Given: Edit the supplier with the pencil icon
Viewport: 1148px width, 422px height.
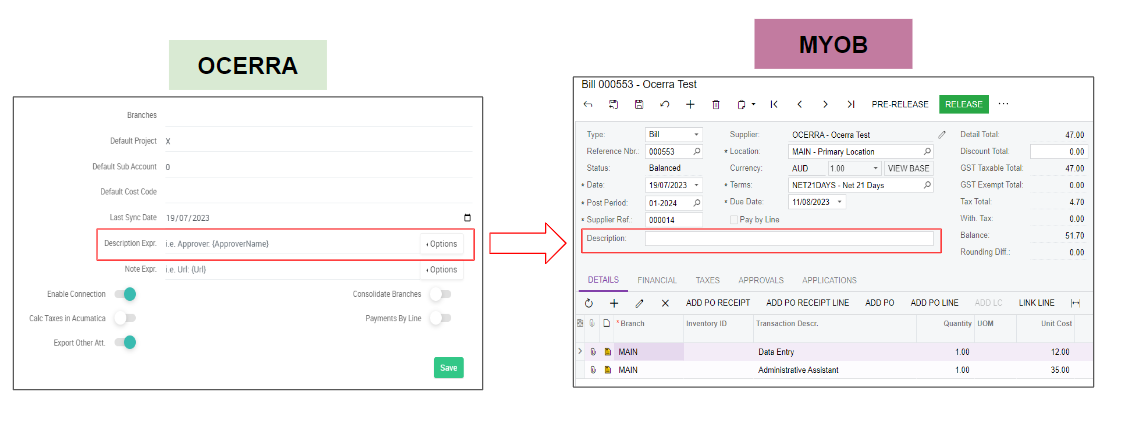Looking at the screenshot, I should coord(942,135).
